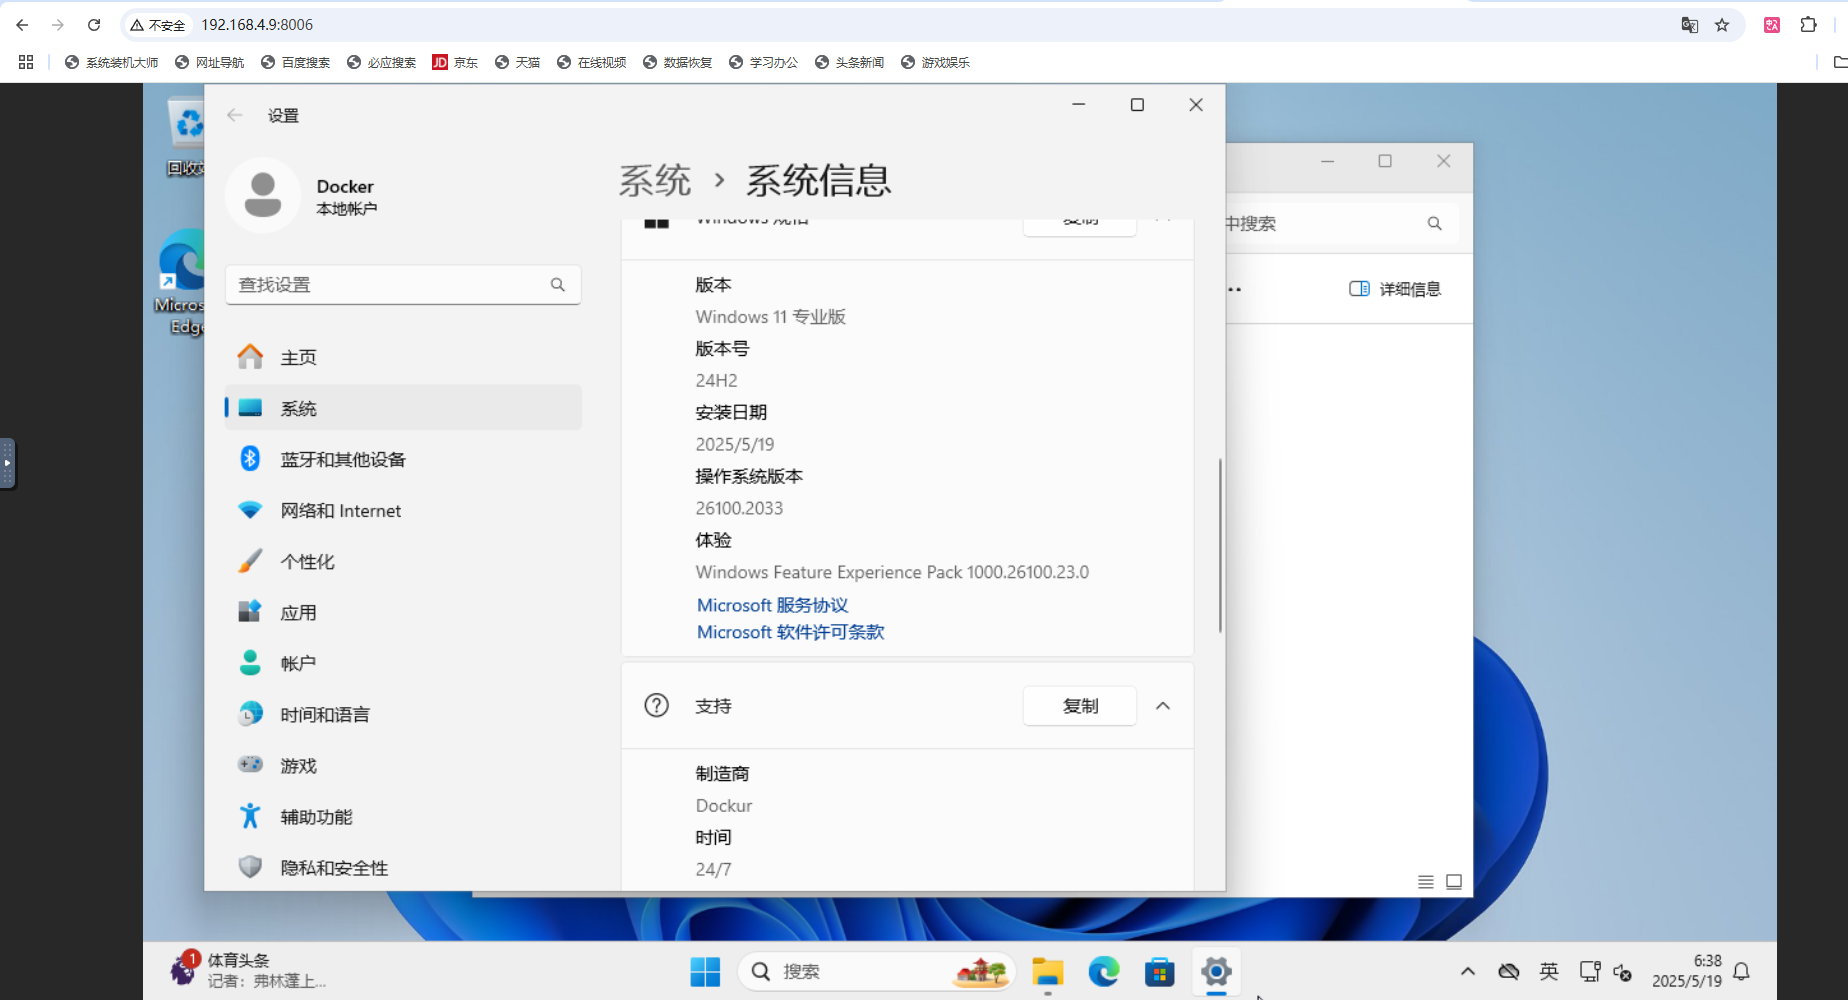This screenshot has height=1000, width=1848.
Task: Click the search magnifier in 查找设置
Action: click(x=558, y=285)
